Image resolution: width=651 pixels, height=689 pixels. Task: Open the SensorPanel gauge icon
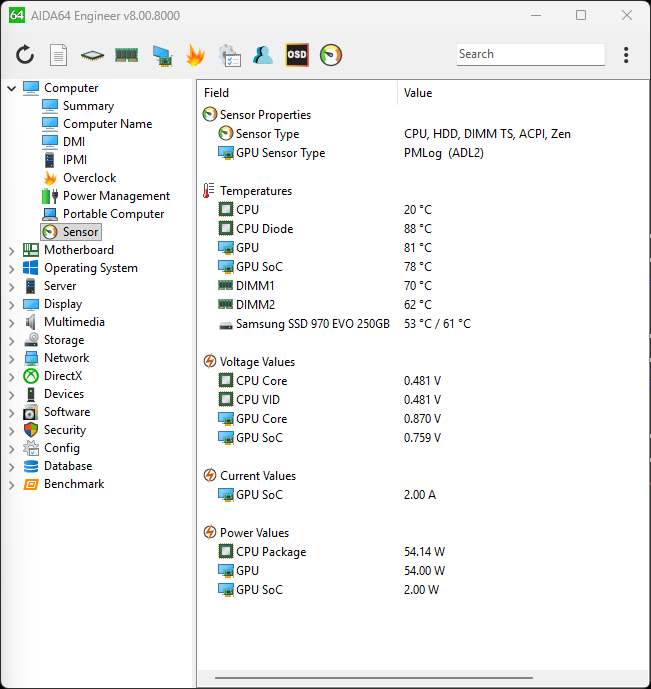click(331, 55)
